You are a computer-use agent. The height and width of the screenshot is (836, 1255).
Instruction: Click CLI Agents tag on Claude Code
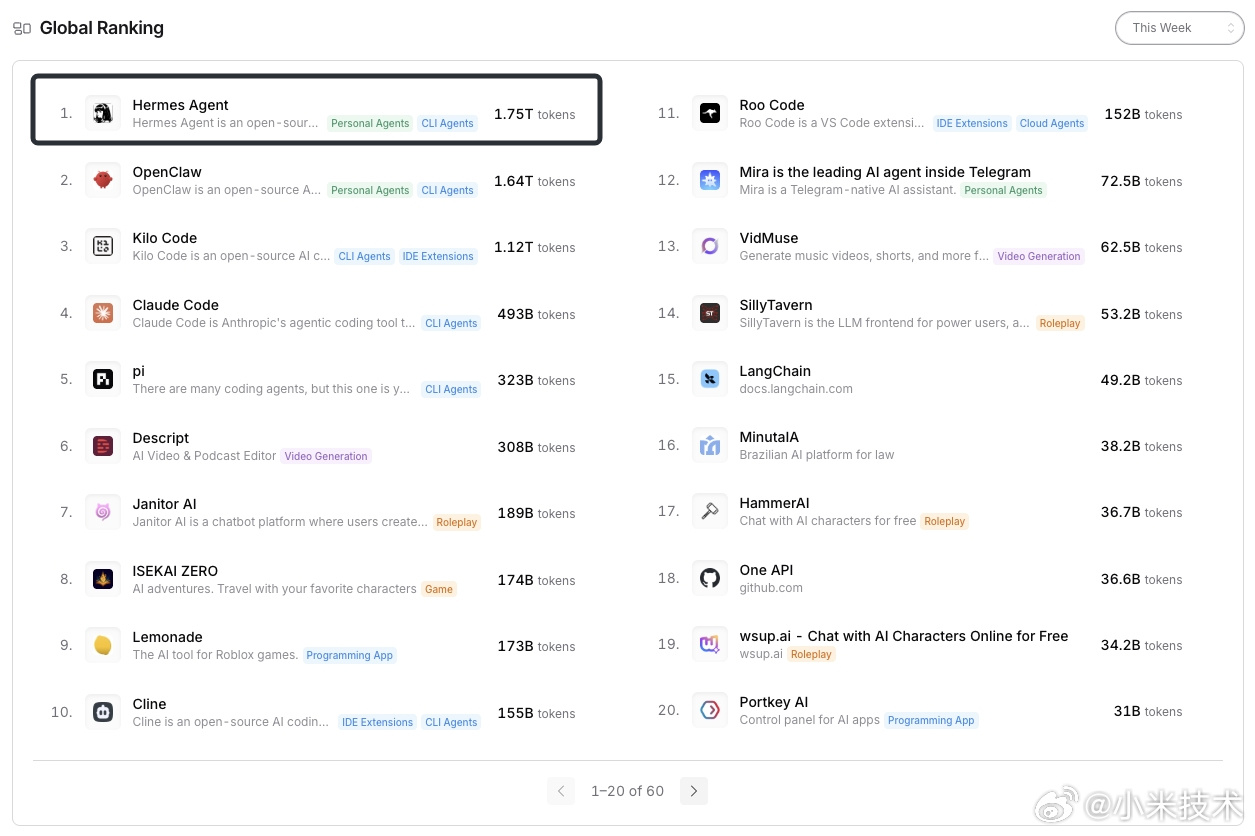pyautogui.click(x=451, y=324)
